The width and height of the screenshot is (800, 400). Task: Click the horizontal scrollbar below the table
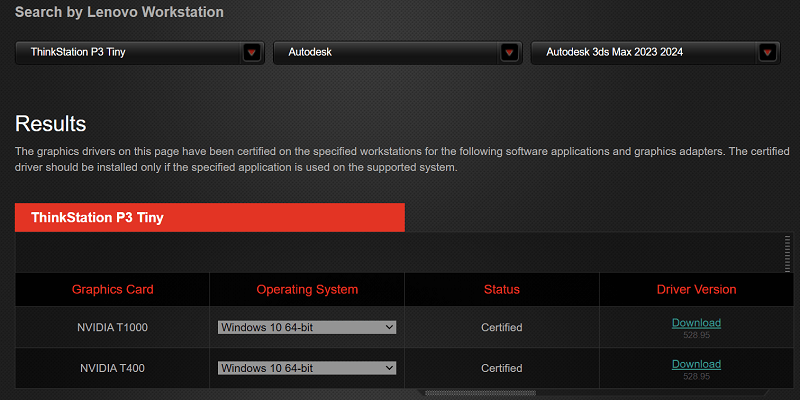(x=480, y=393)
